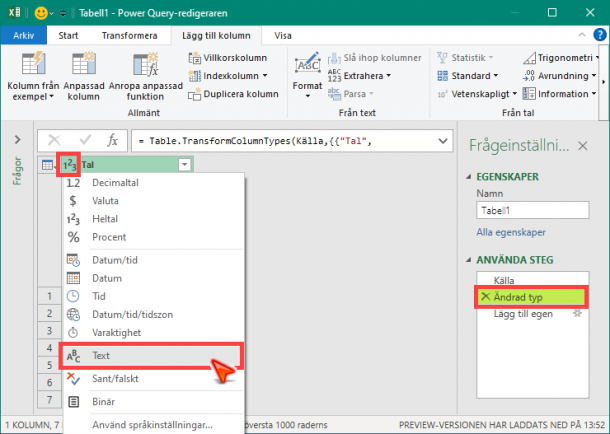Select the Ändrad typ step
The height and width of the screenshot is (434, 610).
pyautogui.click(x=531, y=298)
